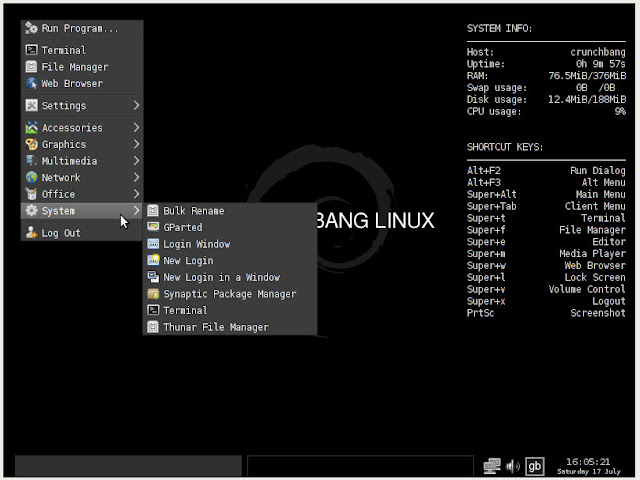Click the Office icon
Image resolution: width=640 pixels, height=480 pixels.
pos(31,194)
